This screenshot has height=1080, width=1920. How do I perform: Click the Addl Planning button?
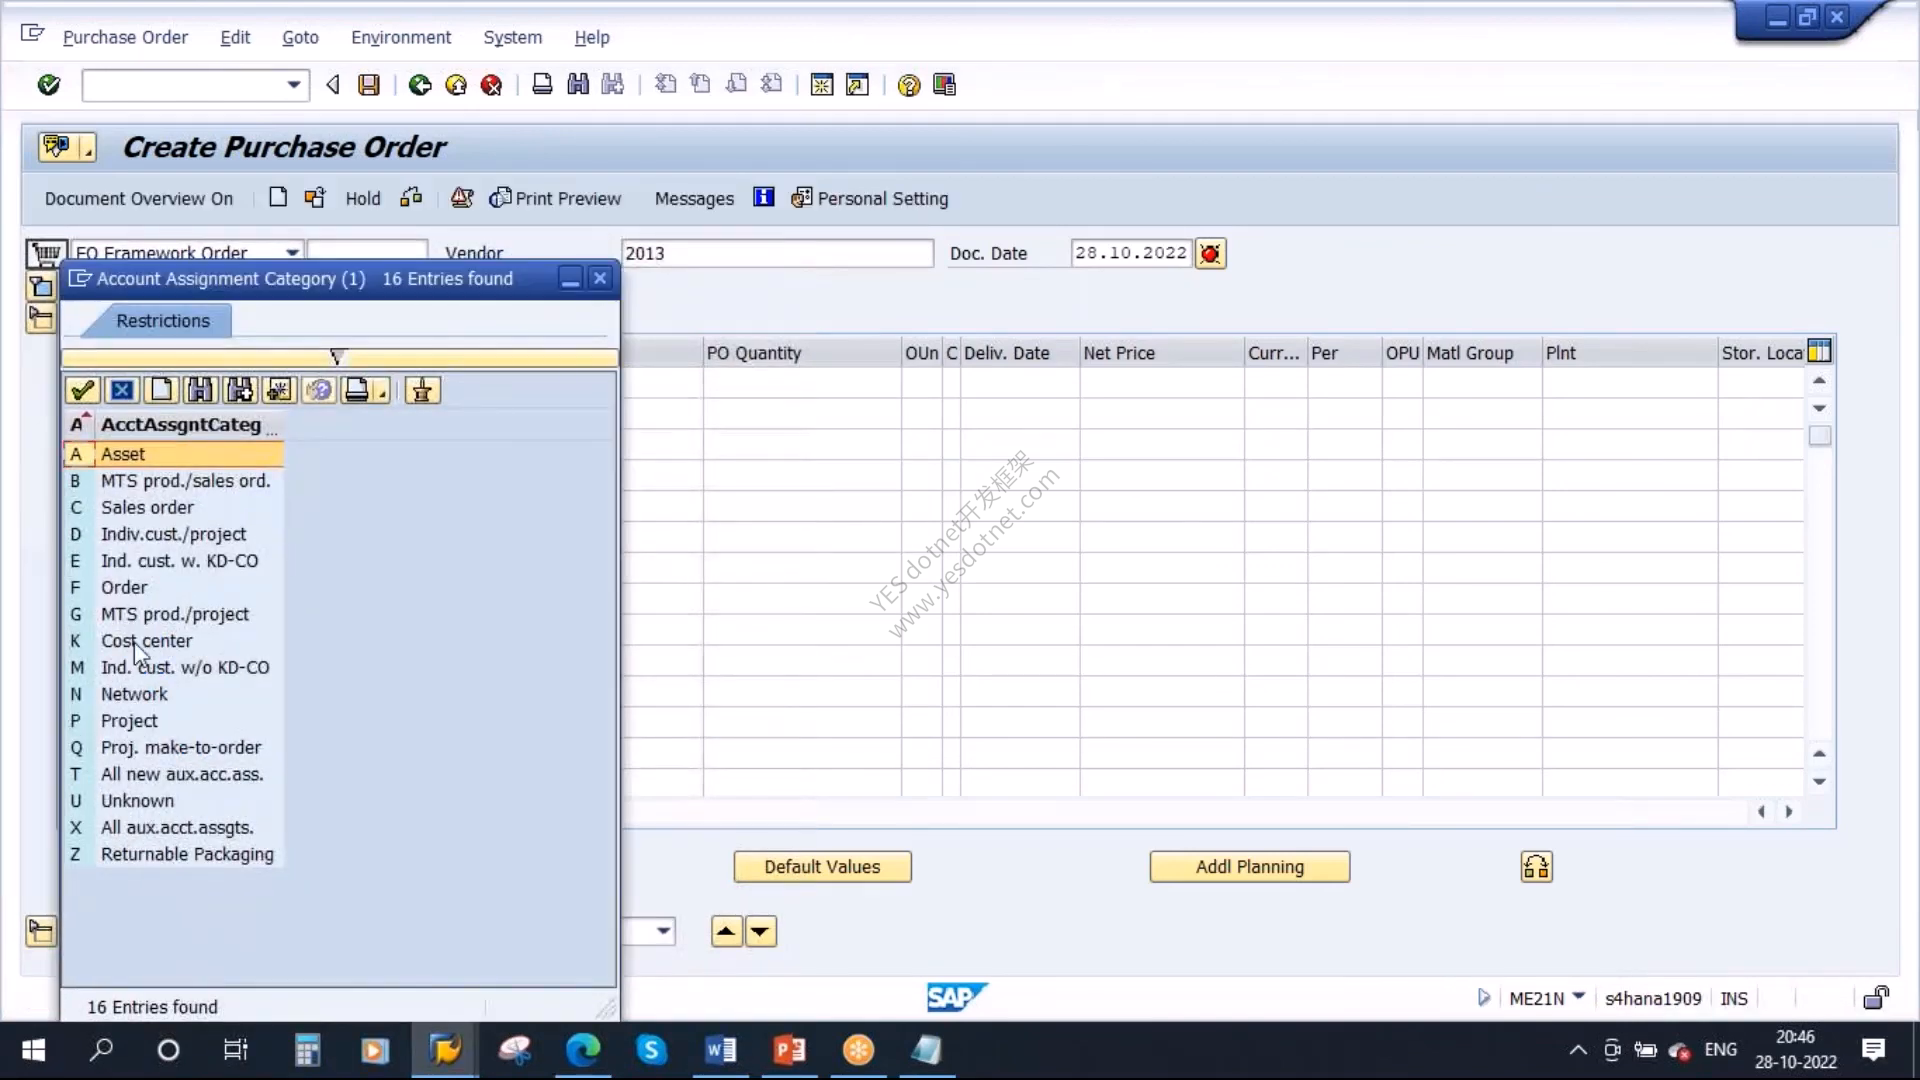[x=1250, y=867]
